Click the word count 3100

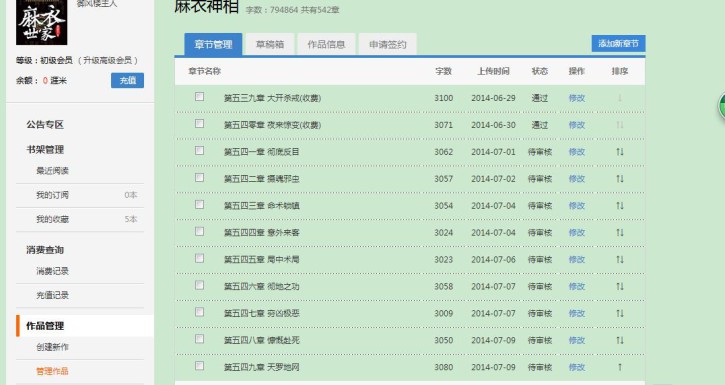[x=443, y=98]
